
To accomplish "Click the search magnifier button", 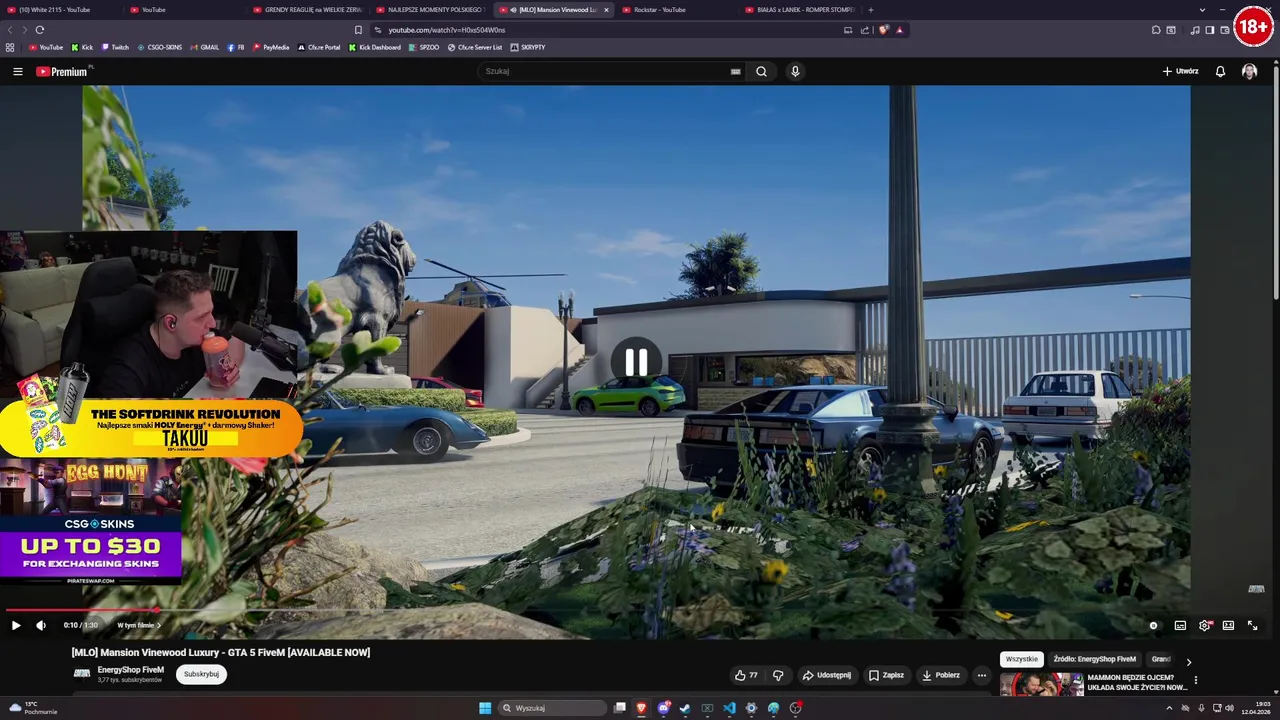I will point(761,71).
